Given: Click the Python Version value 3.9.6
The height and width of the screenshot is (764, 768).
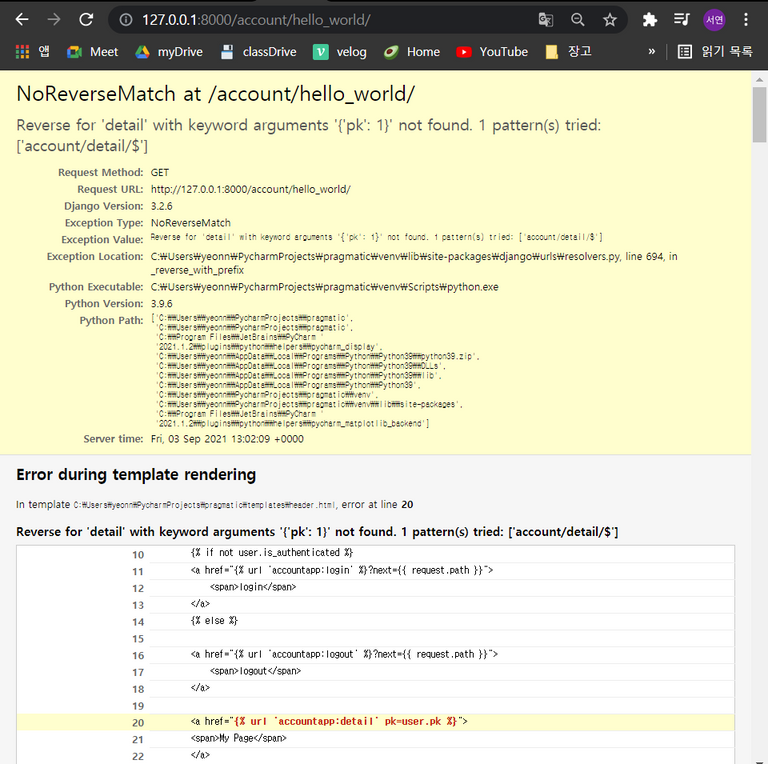Looking at the screenshot, I should (x=162, y=304).
